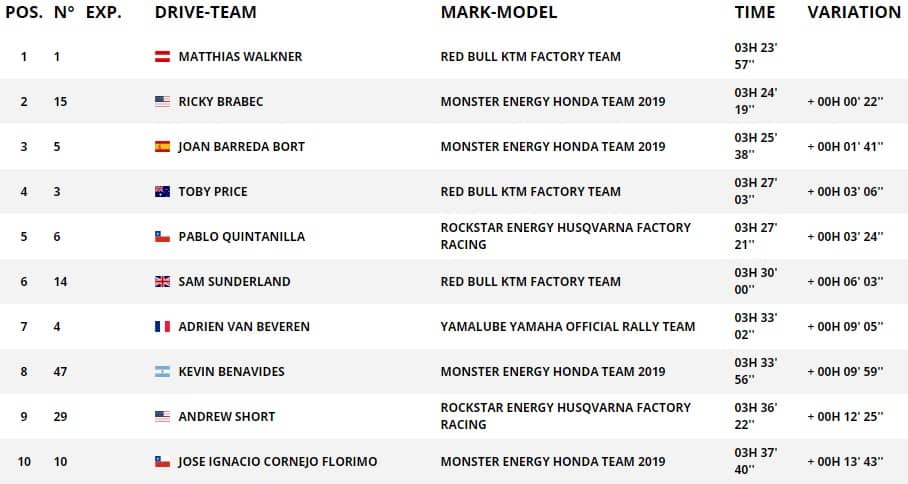The image size is (908, 484).
Task: Click the Austrian flag beside Matthias Walkner
Action: 162,57
